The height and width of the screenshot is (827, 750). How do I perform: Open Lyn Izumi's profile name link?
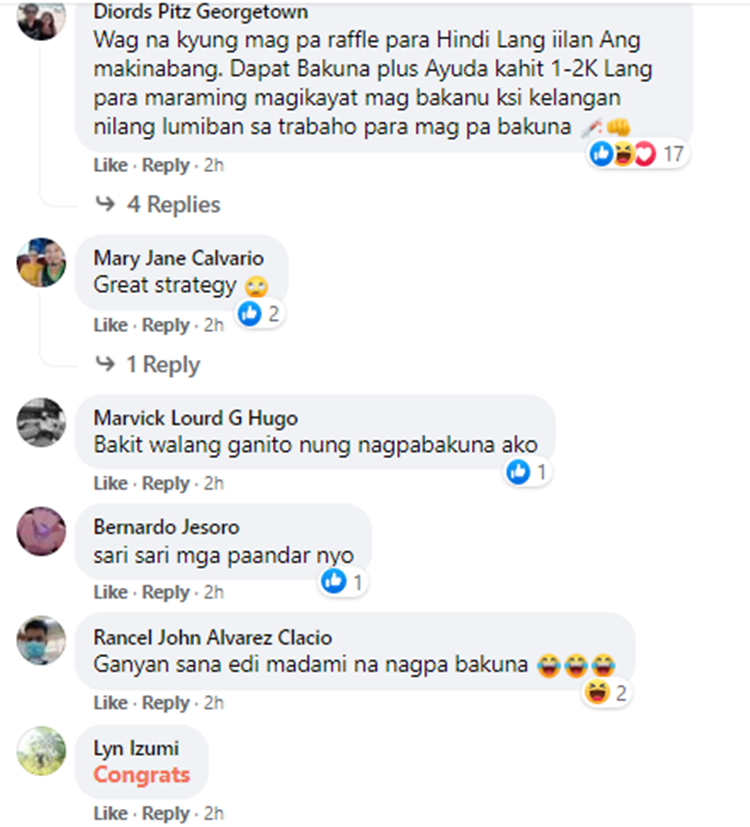(136, 748)
